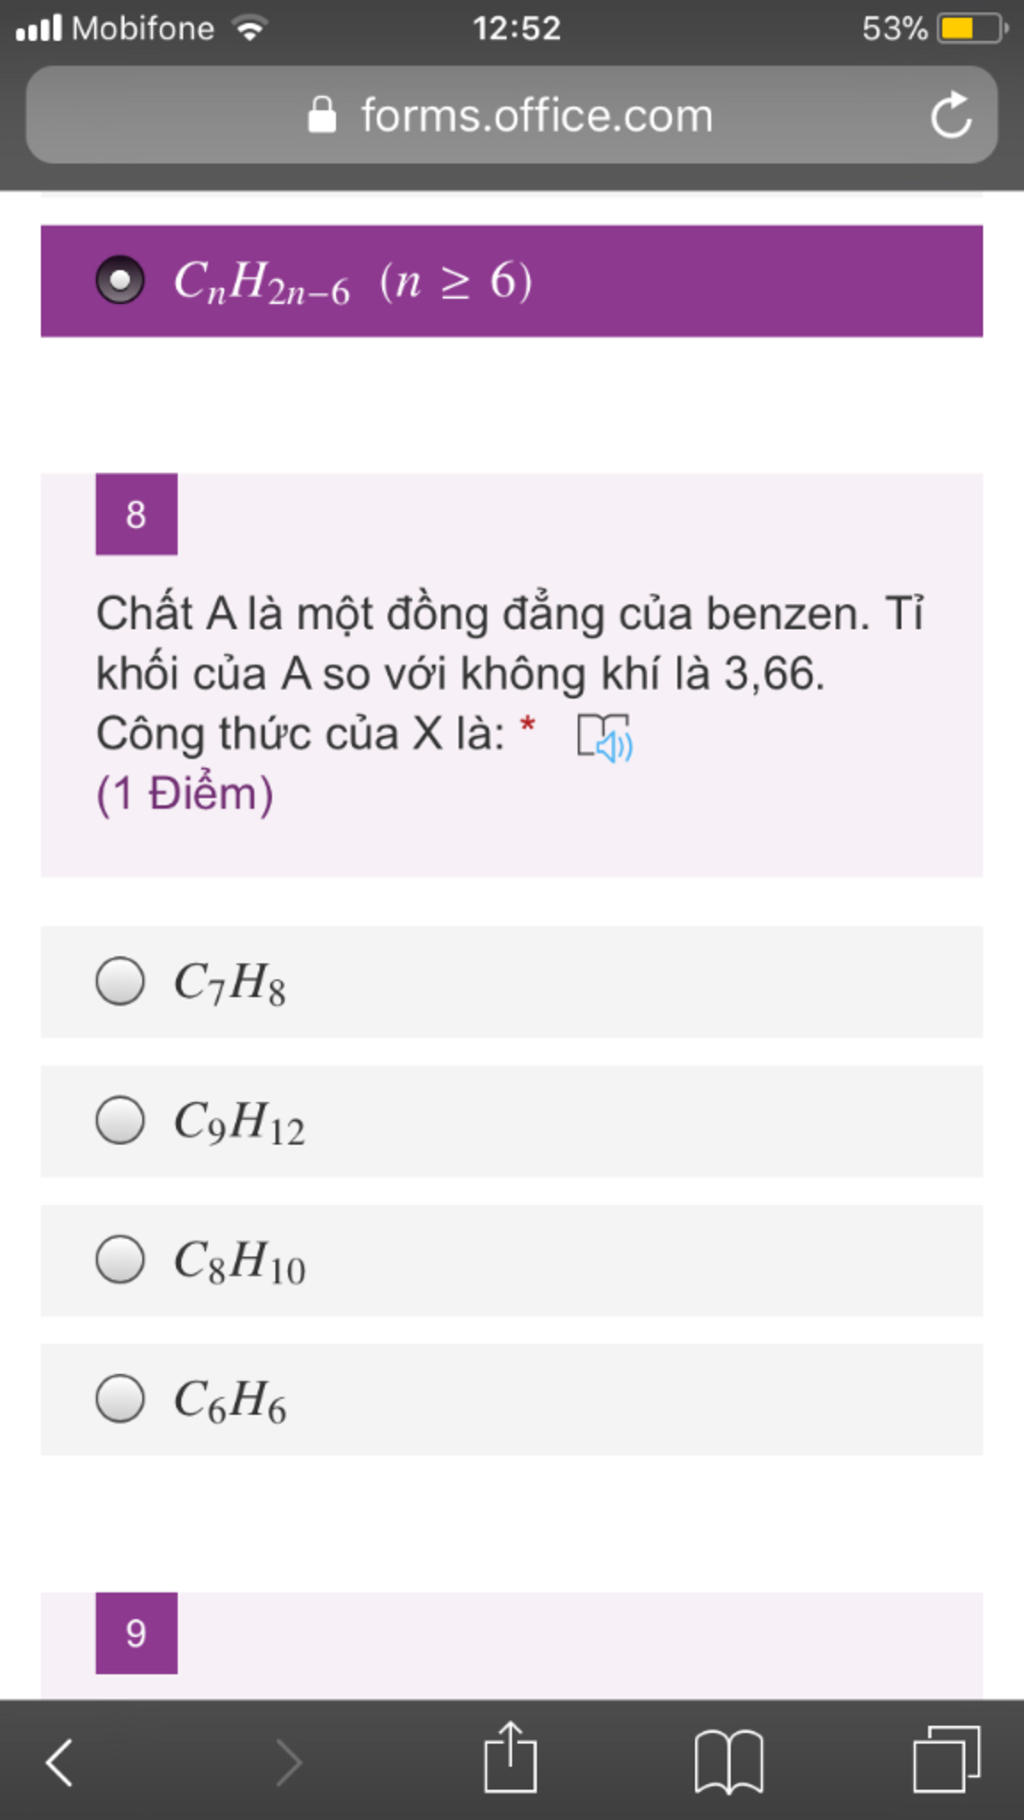Tap the 12:52 clock in status bar

pos(517,28)
